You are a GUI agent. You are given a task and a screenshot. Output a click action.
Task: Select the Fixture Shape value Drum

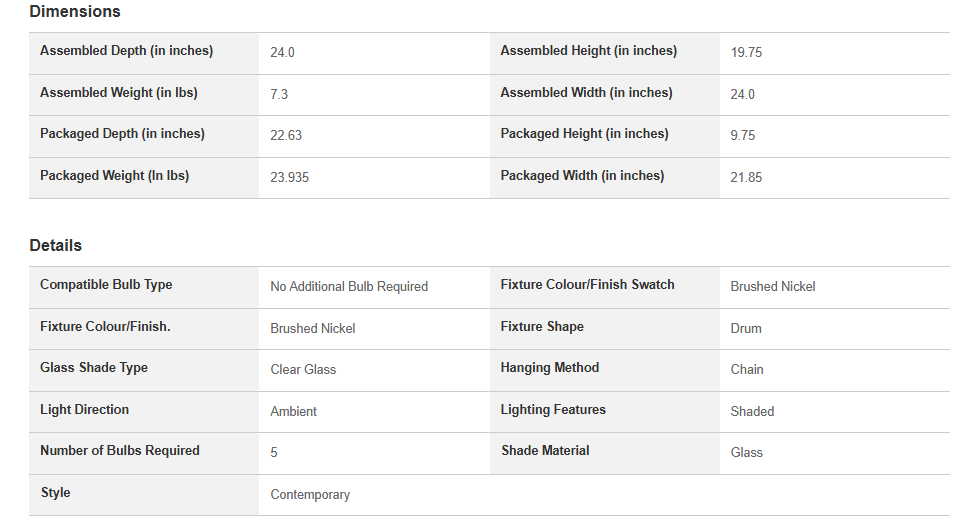746,328
